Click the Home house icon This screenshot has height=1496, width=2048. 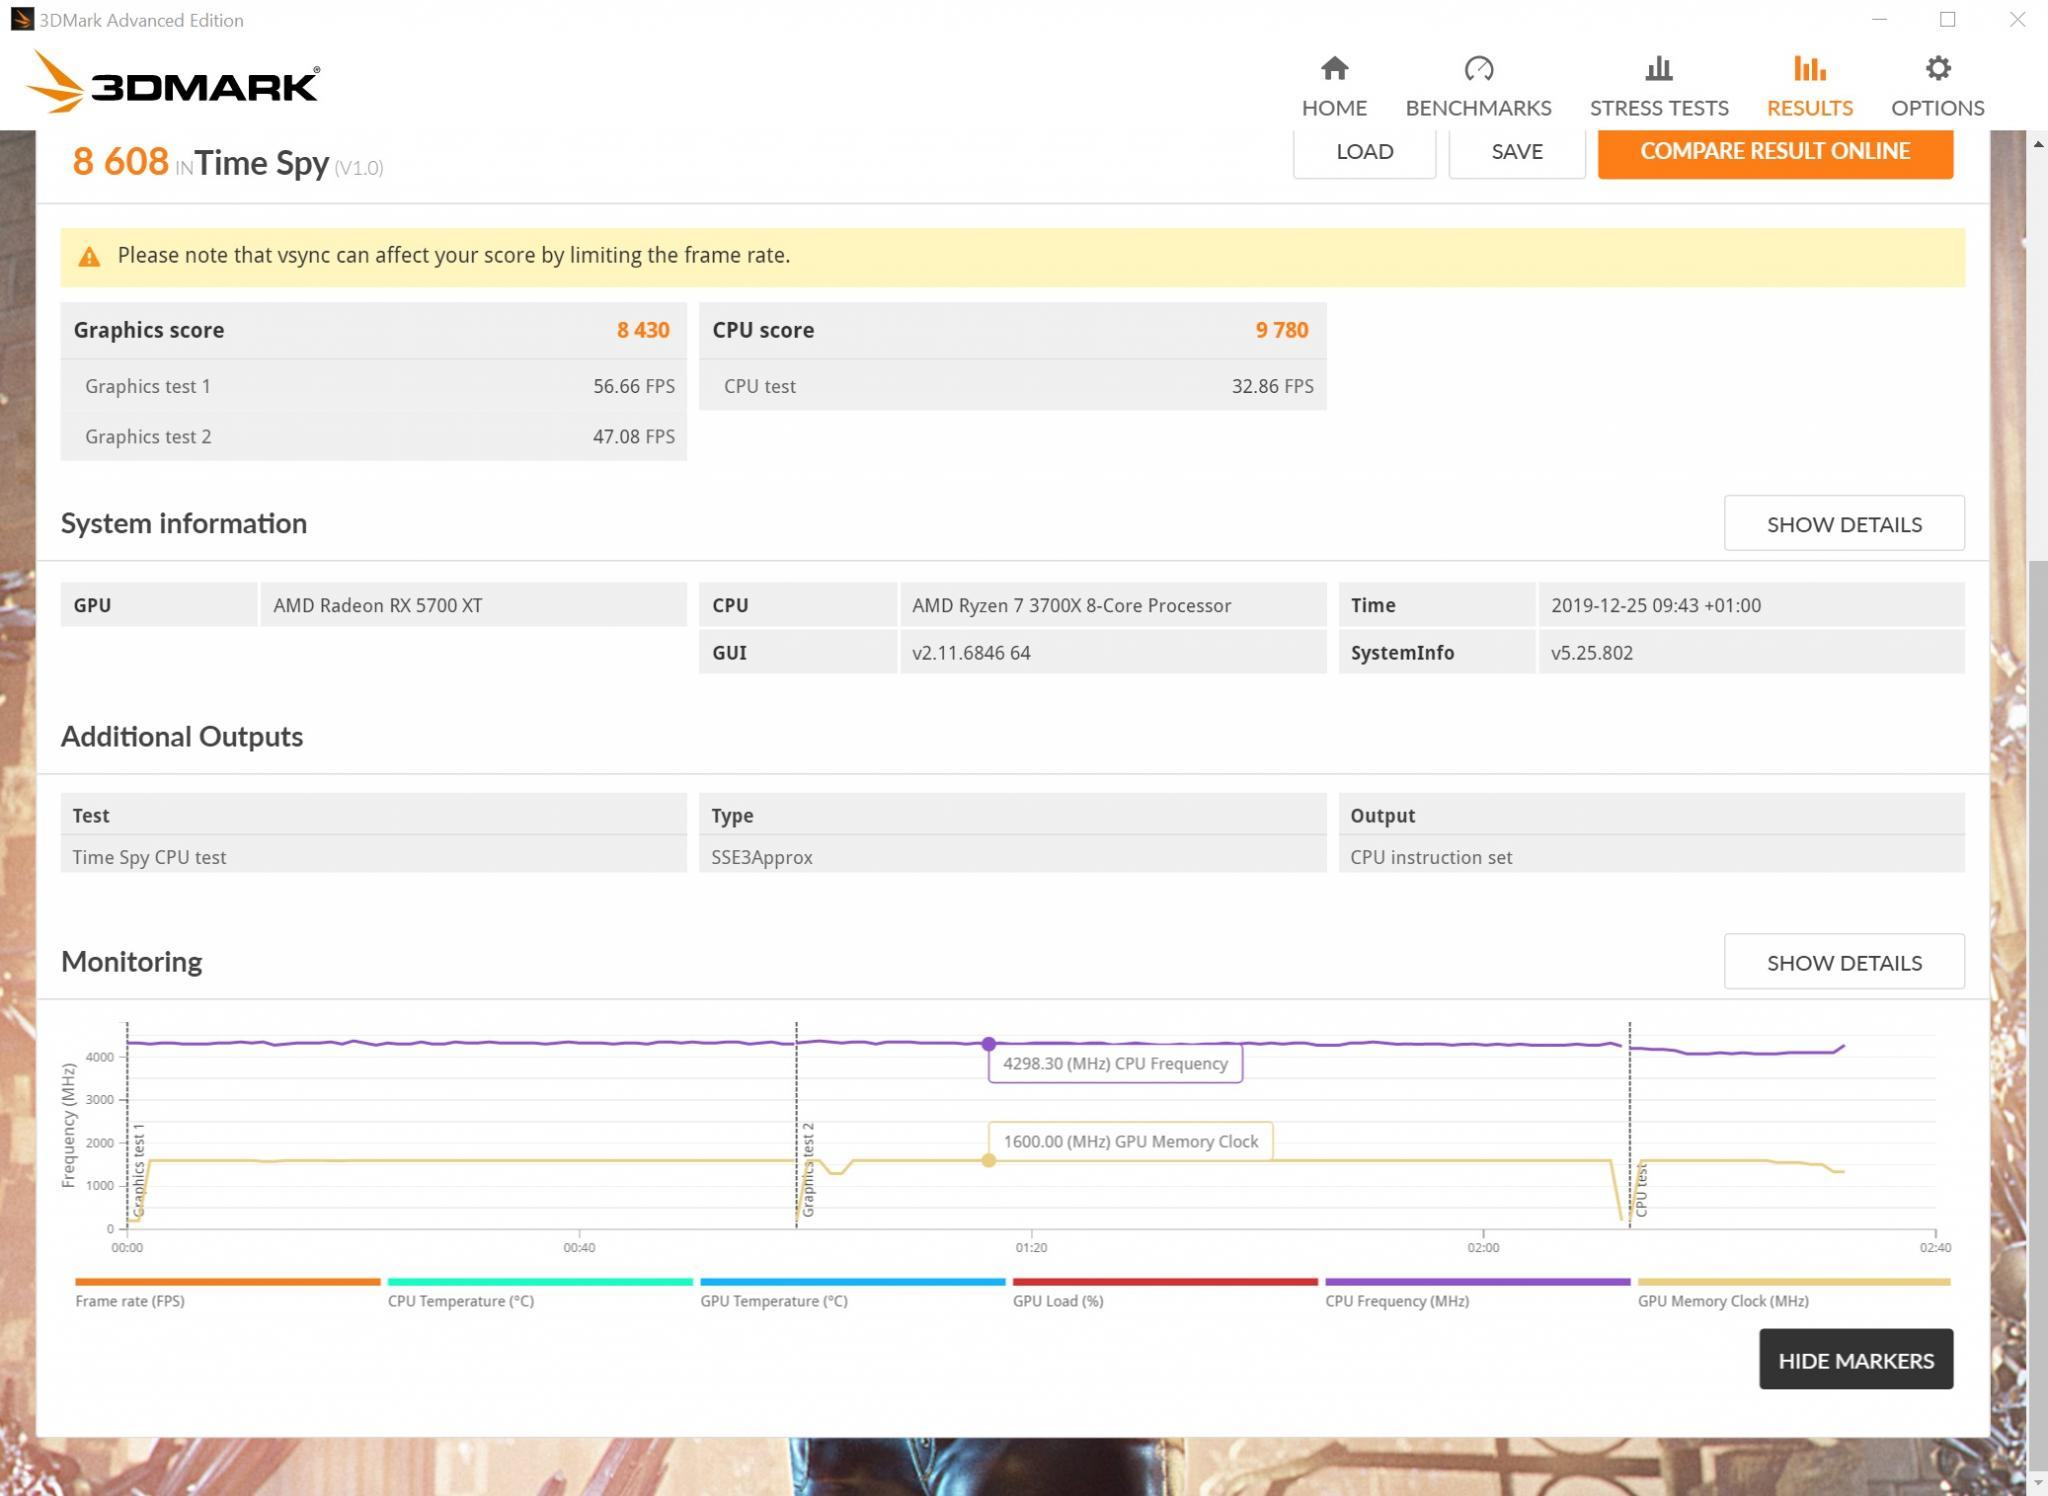coord(1334,68)
